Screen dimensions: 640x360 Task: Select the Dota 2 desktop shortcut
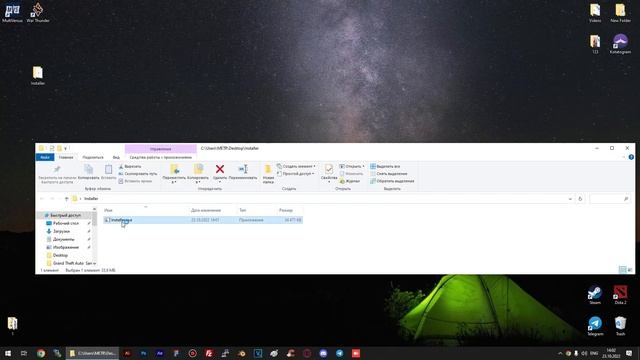(x=620, y=295)
